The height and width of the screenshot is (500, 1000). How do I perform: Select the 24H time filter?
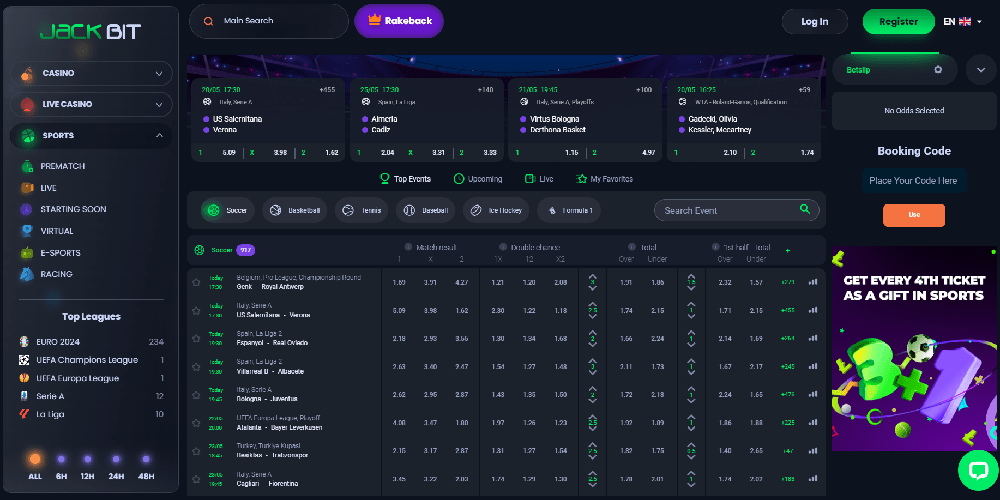pos(116,459)
